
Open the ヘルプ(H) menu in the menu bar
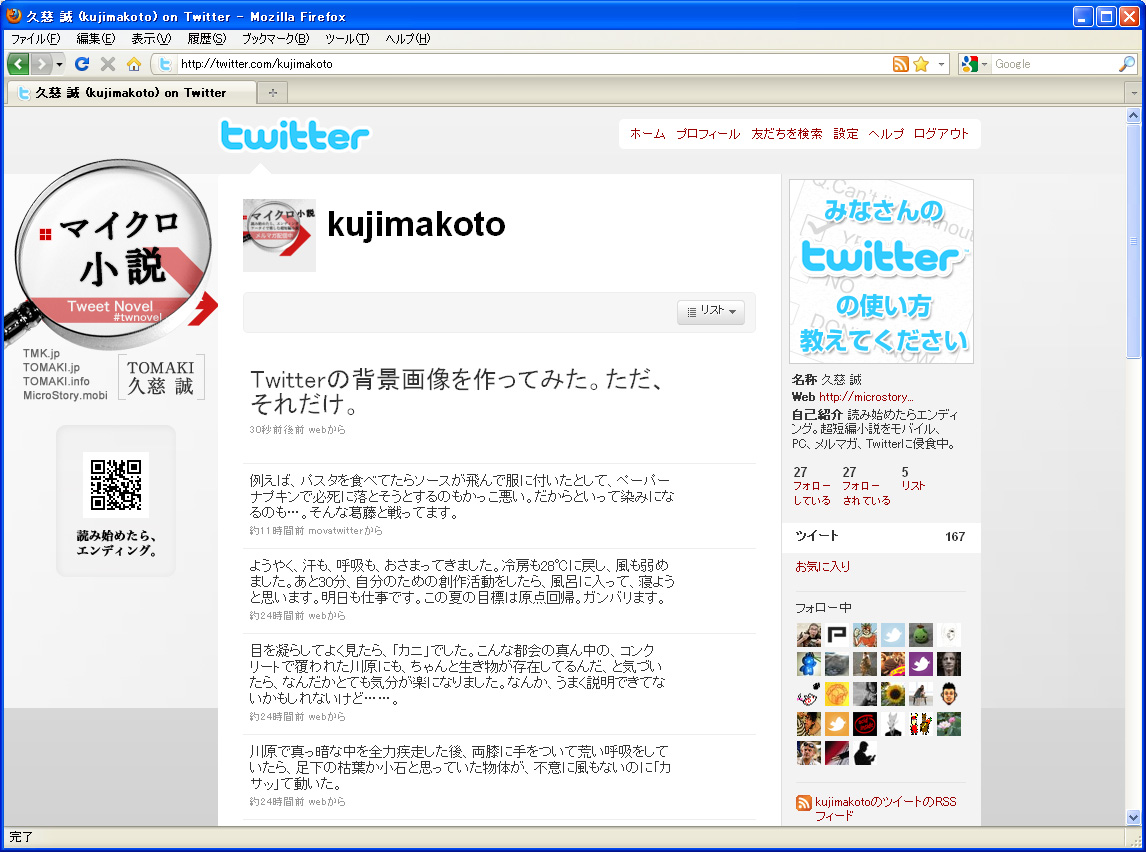[407, 39]
